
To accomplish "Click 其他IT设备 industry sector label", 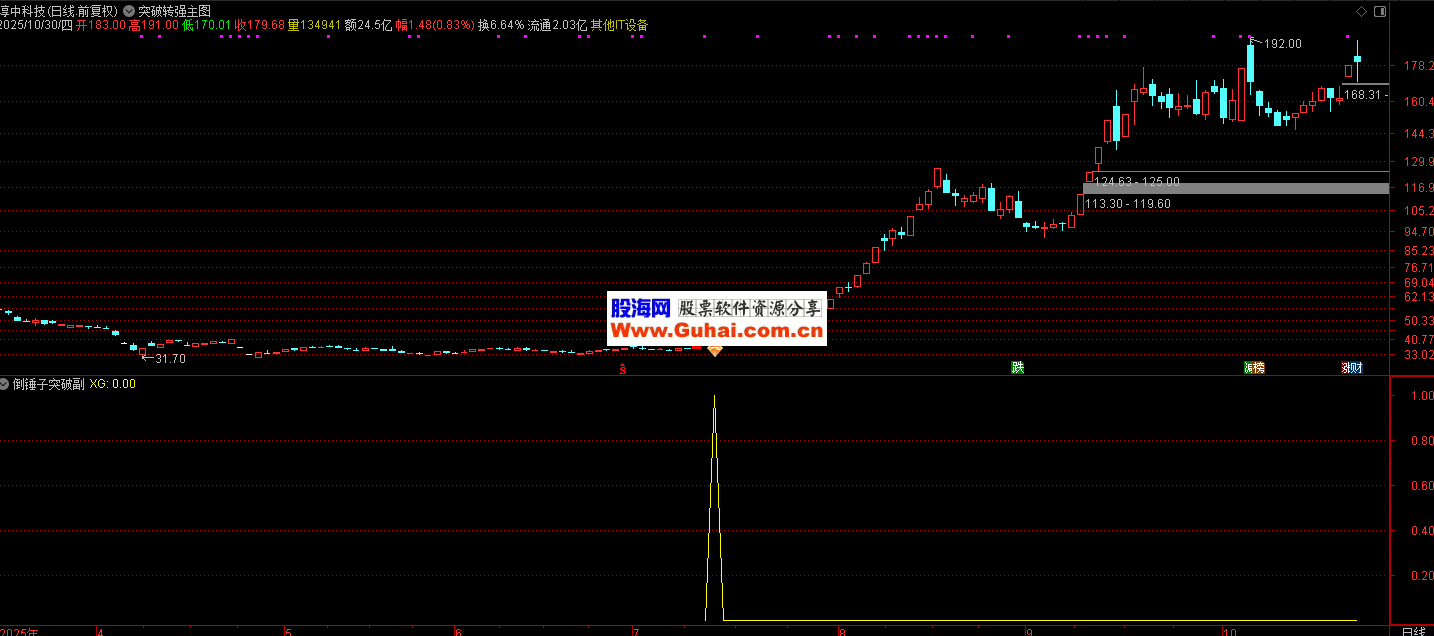I will 618,25.
